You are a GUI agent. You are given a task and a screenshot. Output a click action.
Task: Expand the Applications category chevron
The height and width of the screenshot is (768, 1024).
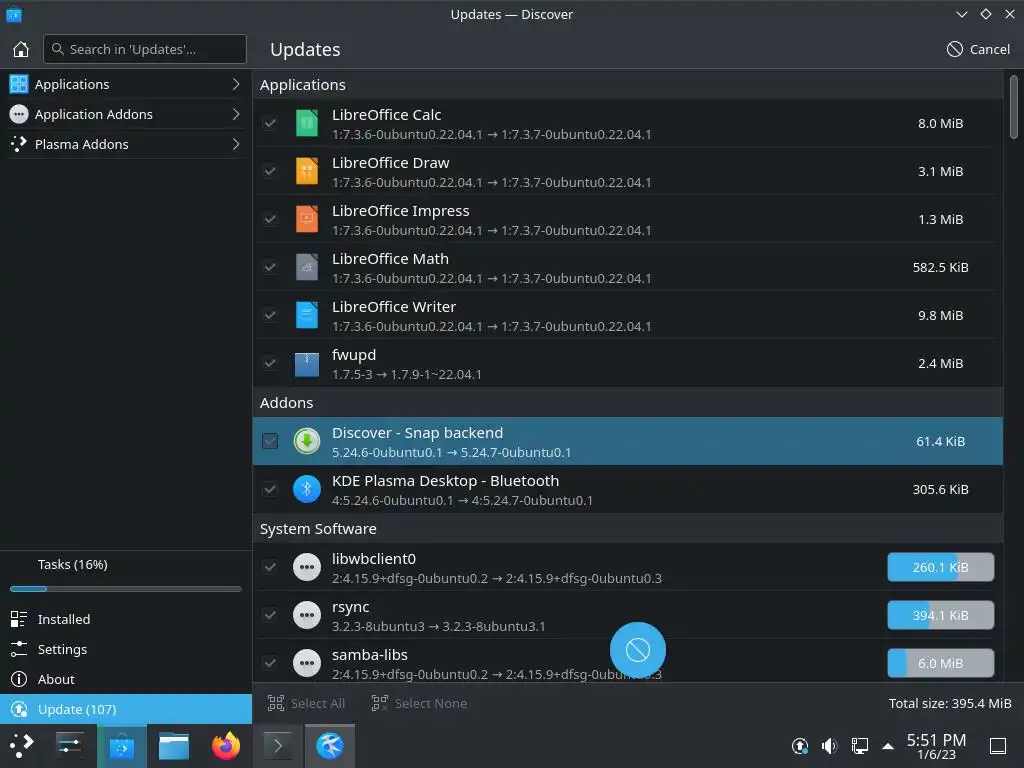236,84
